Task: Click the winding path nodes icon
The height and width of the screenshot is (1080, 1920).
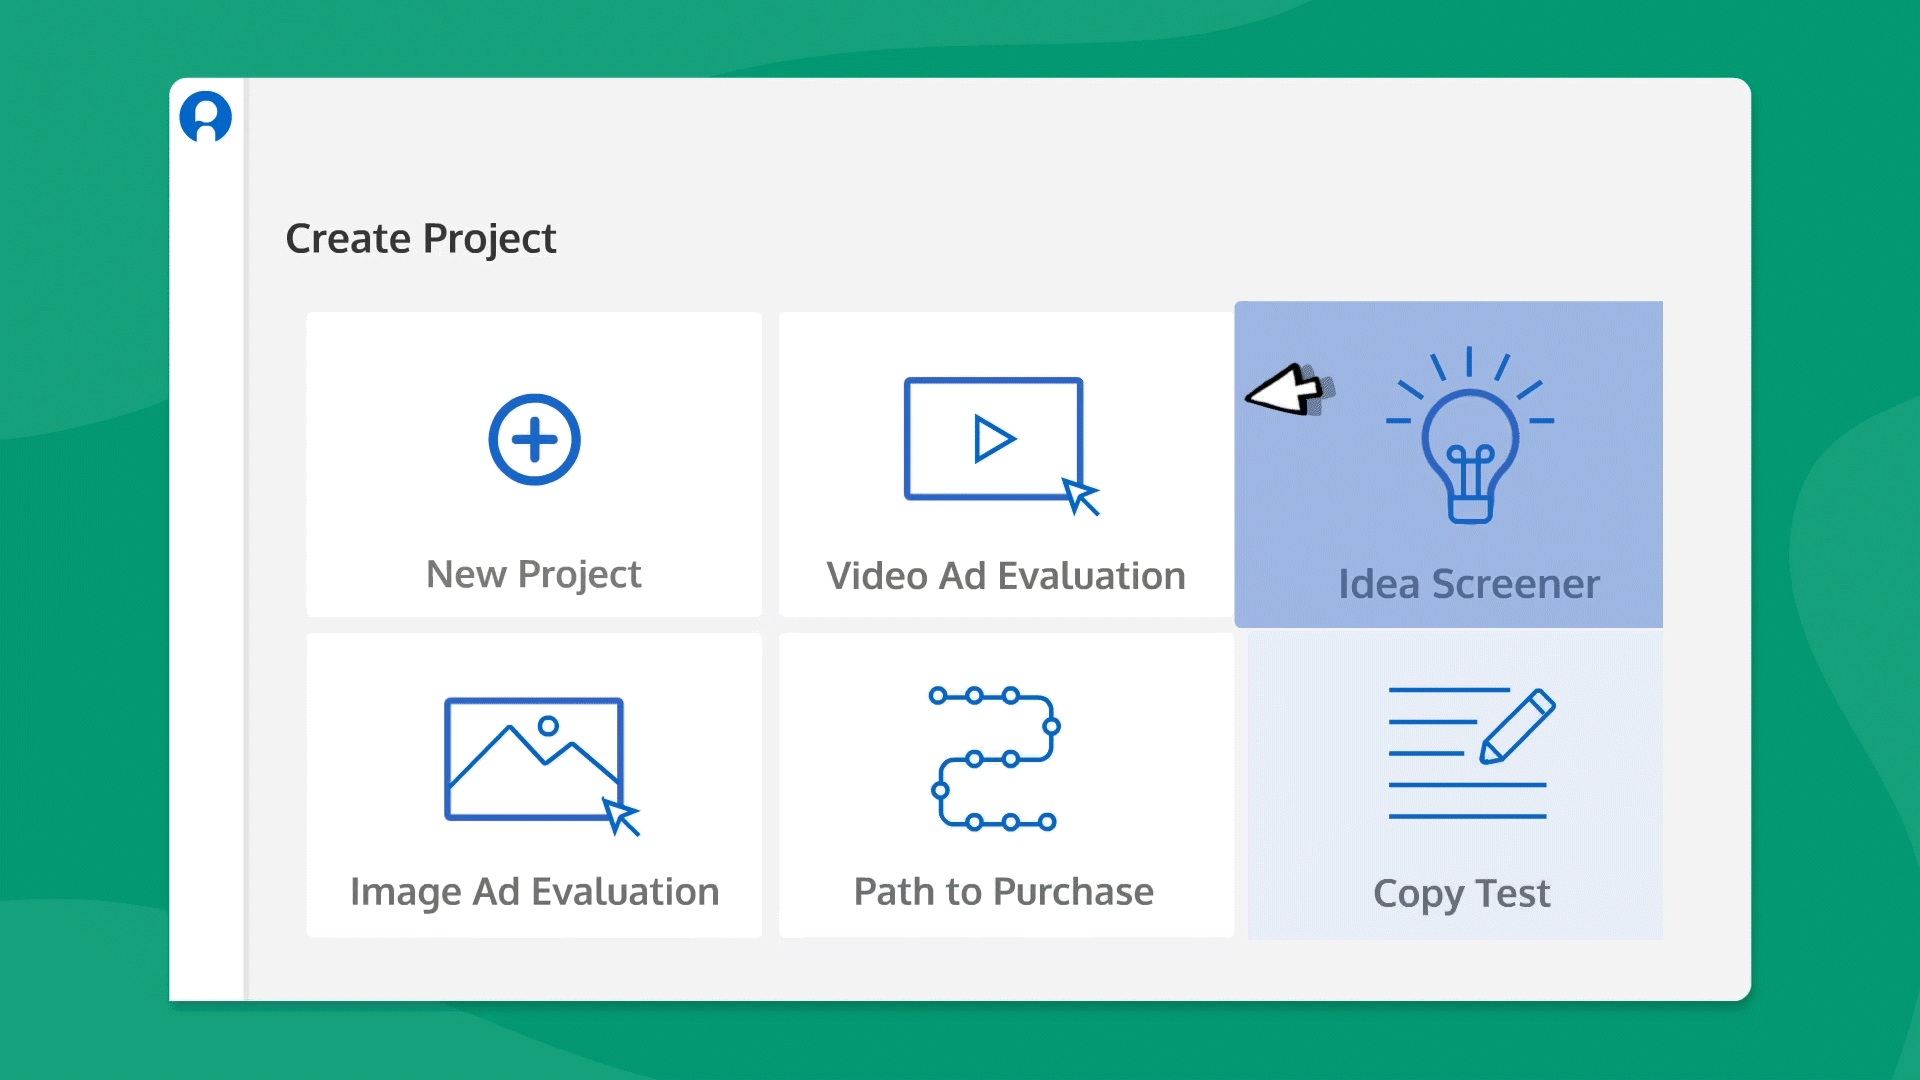Action: (x=994, y=758)
